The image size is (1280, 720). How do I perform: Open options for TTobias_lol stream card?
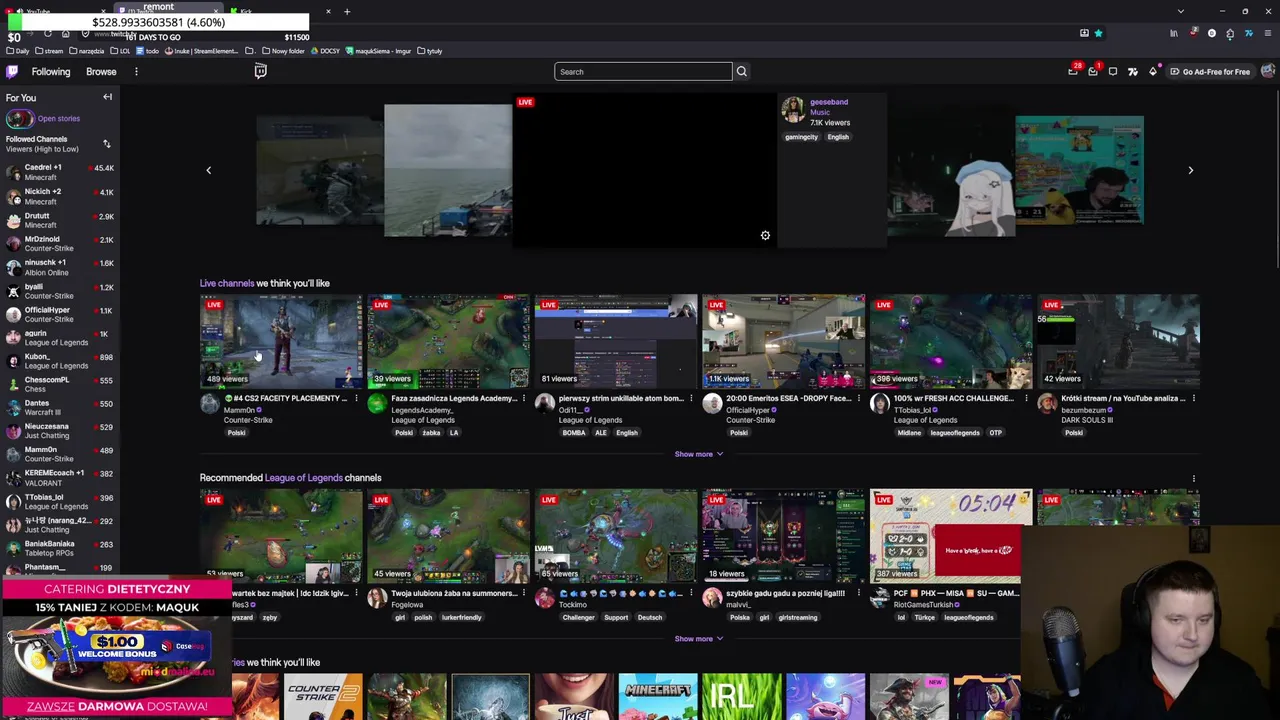tap(1025, 399)
